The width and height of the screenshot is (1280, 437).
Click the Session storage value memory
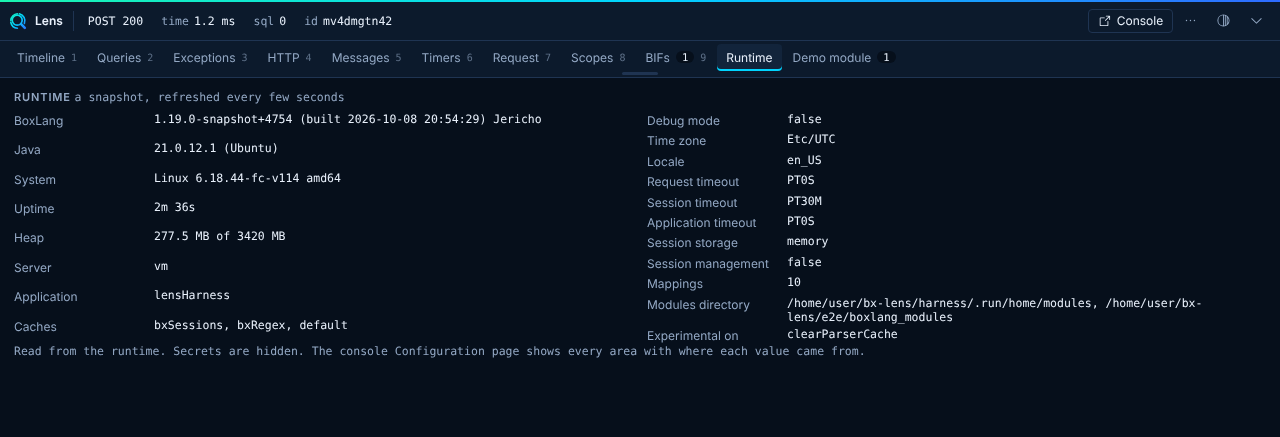[x=807, y=241]
